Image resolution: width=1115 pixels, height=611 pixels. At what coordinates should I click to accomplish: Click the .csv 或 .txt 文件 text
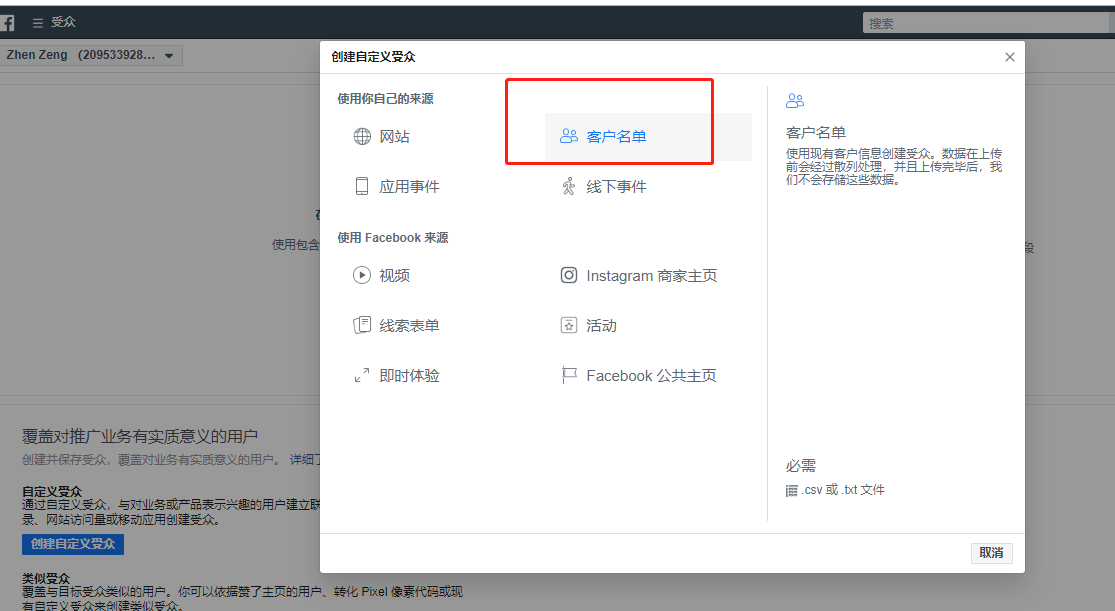point(843,490)
